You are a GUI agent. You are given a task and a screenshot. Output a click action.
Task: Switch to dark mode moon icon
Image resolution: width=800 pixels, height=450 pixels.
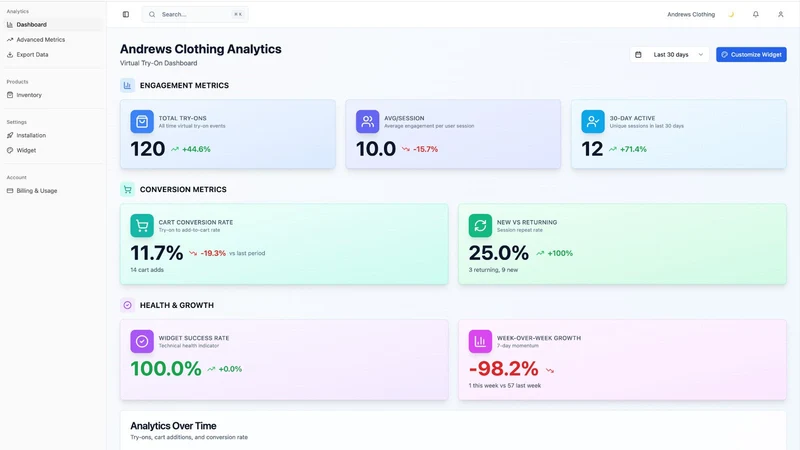point(731,14)
